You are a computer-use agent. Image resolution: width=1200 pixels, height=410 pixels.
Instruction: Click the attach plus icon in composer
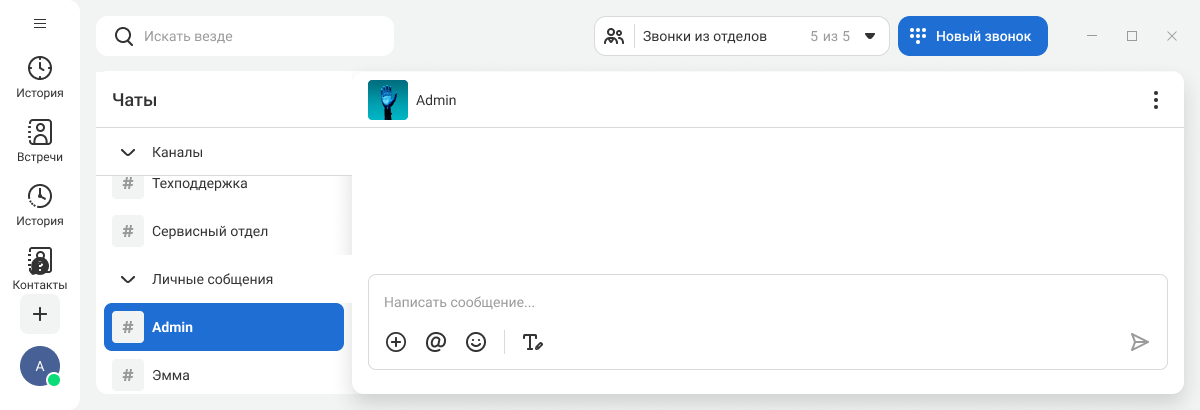(396, 342)
